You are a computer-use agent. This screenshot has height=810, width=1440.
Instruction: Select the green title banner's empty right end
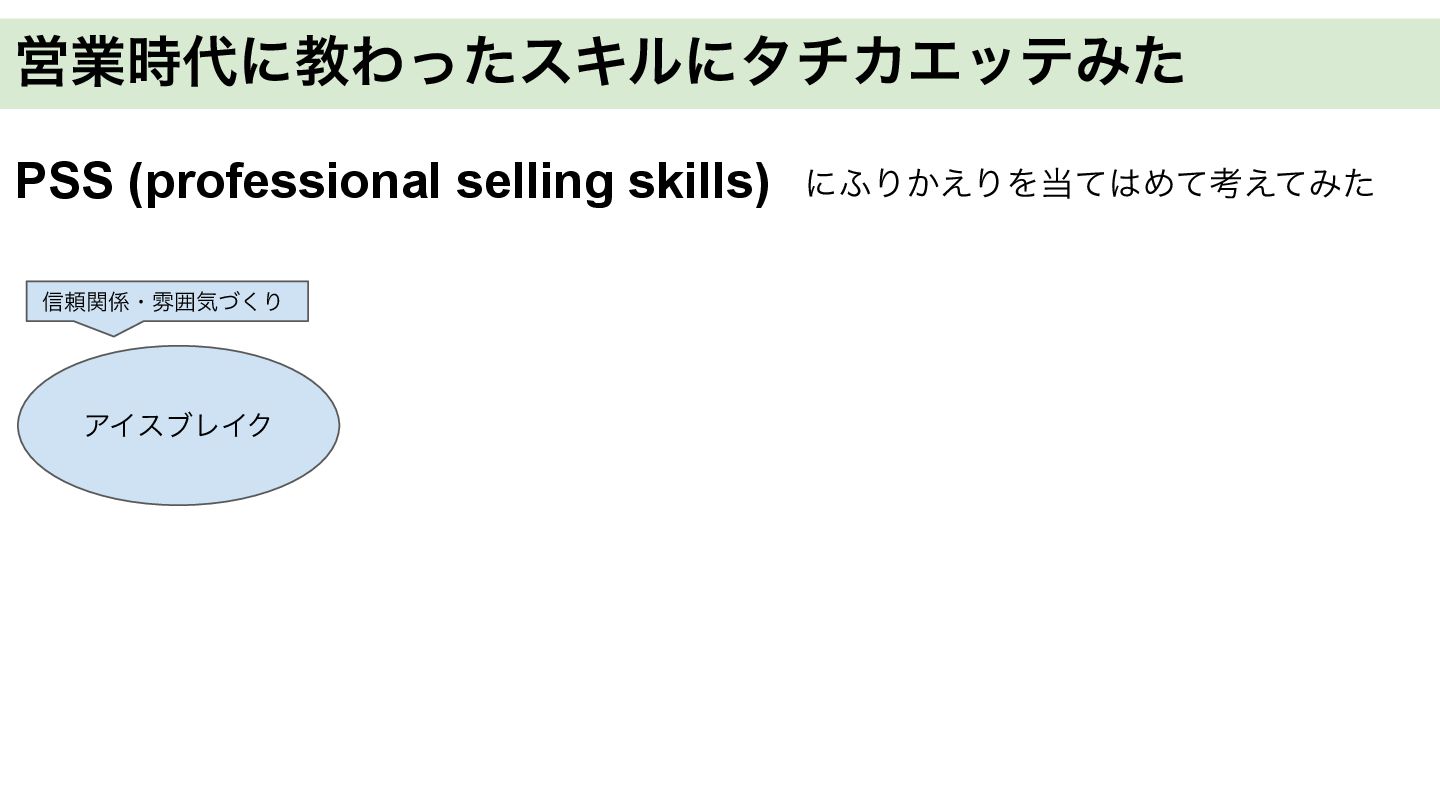coord(1312,63)
